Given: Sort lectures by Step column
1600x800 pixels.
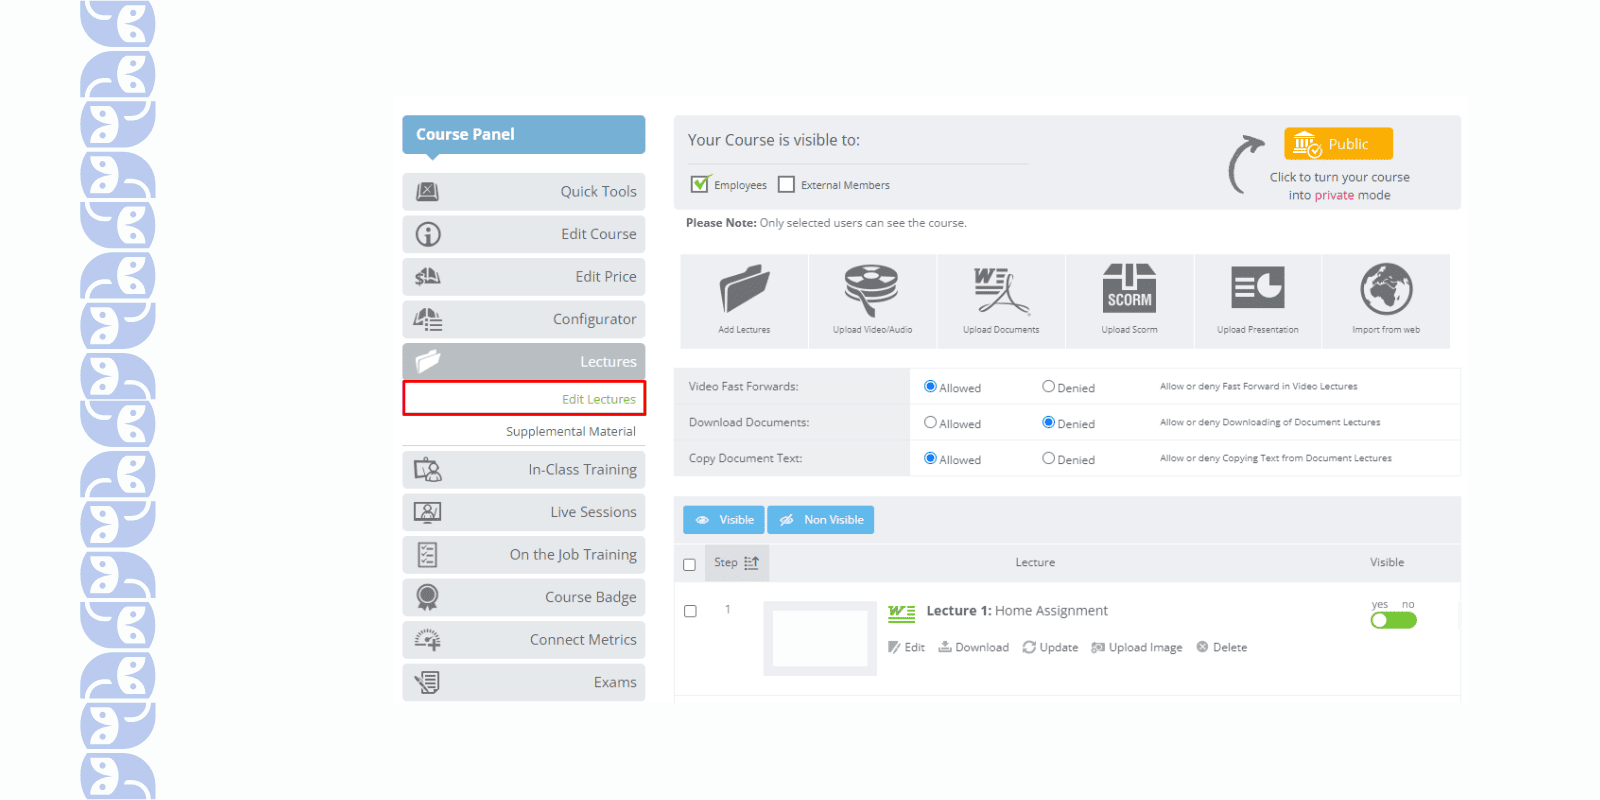Looking at the screenshot, I should coord(737,563).
